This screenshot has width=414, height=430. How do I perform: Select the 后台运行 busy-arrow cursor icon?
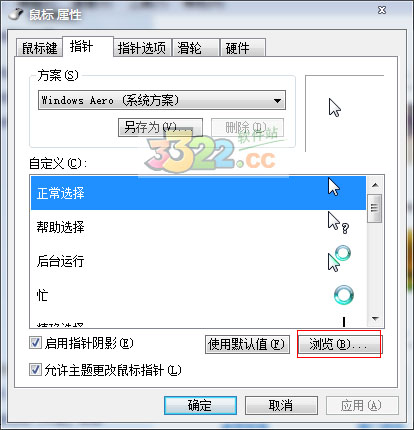339,258
